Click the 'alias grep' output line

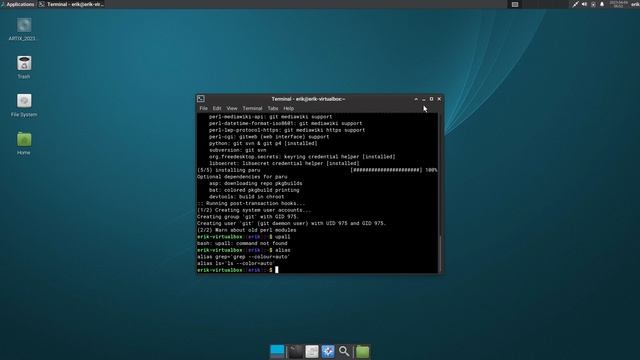pos(243,257)
